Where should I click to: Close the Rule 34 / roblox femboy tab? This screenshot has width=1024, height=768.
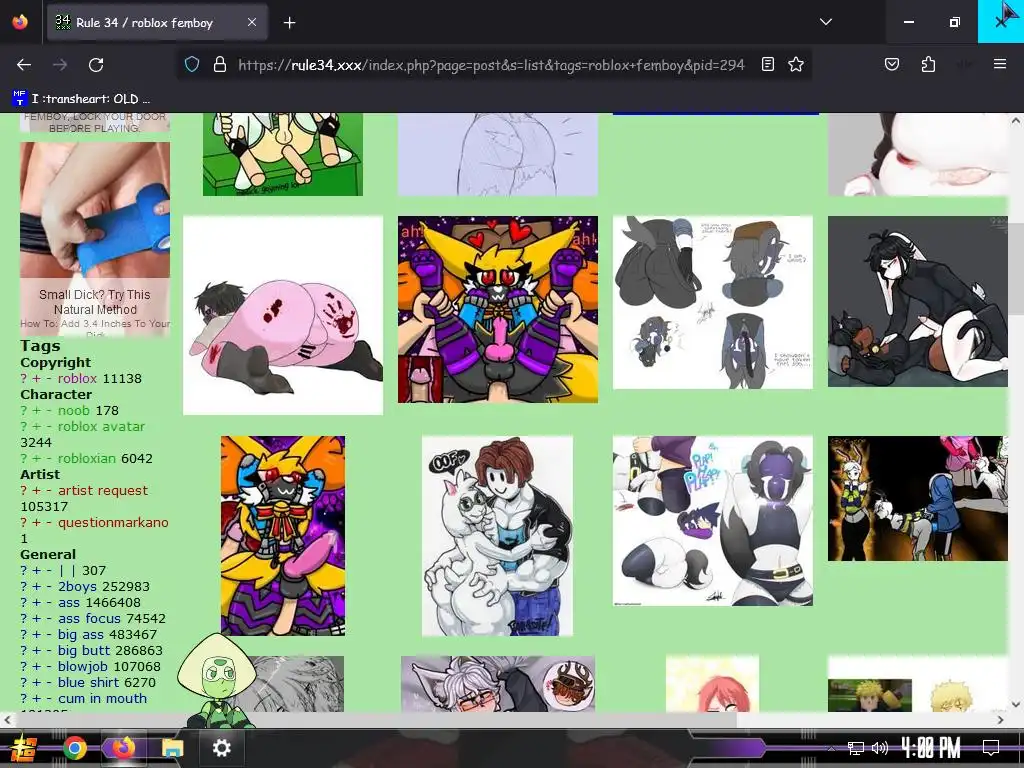click(252, 22)
